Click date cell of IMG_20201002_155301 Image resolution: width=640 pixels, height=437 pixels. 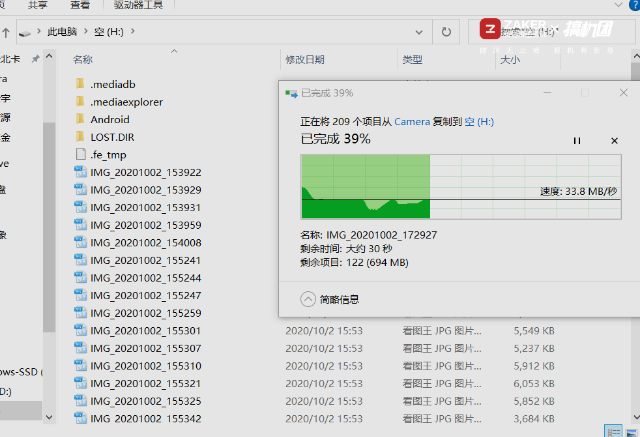[324, 331]
